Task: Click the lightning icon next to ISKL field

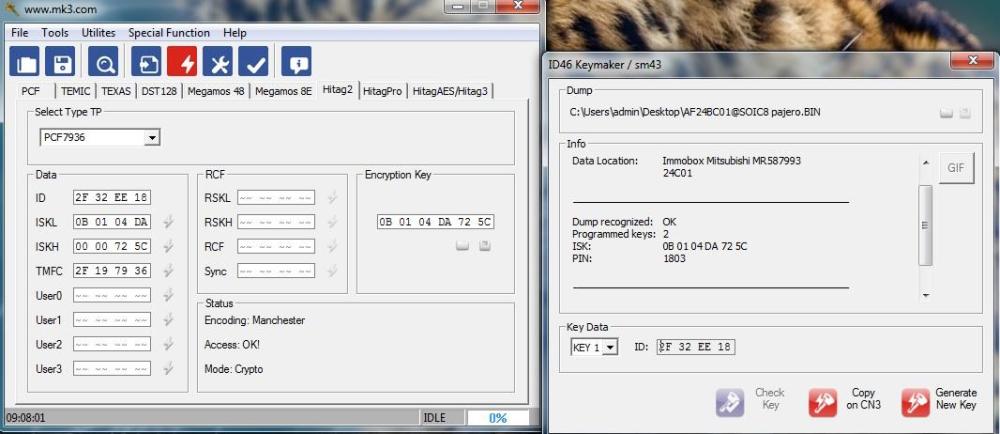Action: 169,222
